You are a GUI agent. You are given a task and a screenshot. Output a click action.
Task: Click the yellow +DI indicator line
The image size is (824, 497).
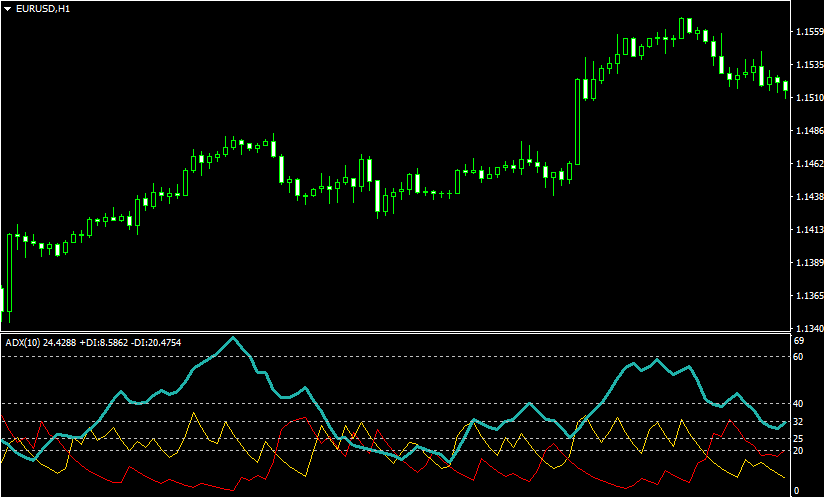pos(195,415)
